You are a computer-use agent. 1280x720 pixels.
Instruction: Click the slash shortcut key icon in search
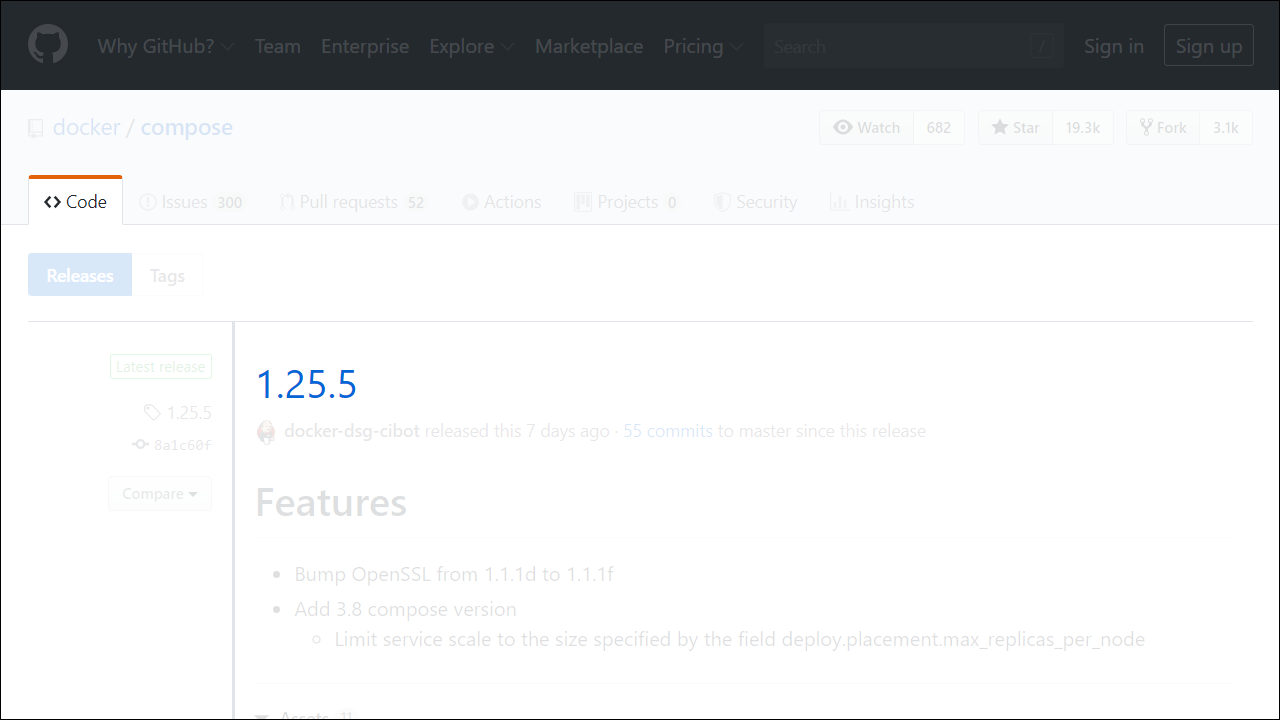pos(1042,46)
